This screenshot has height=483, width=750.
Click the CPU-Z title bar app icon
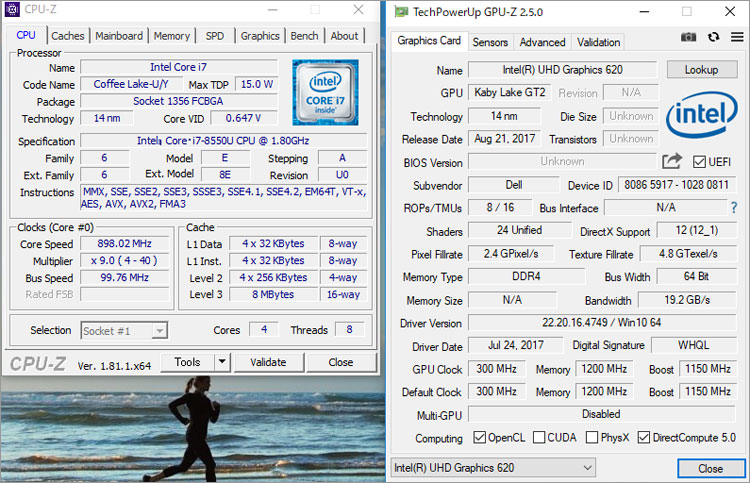pos(12,9)
